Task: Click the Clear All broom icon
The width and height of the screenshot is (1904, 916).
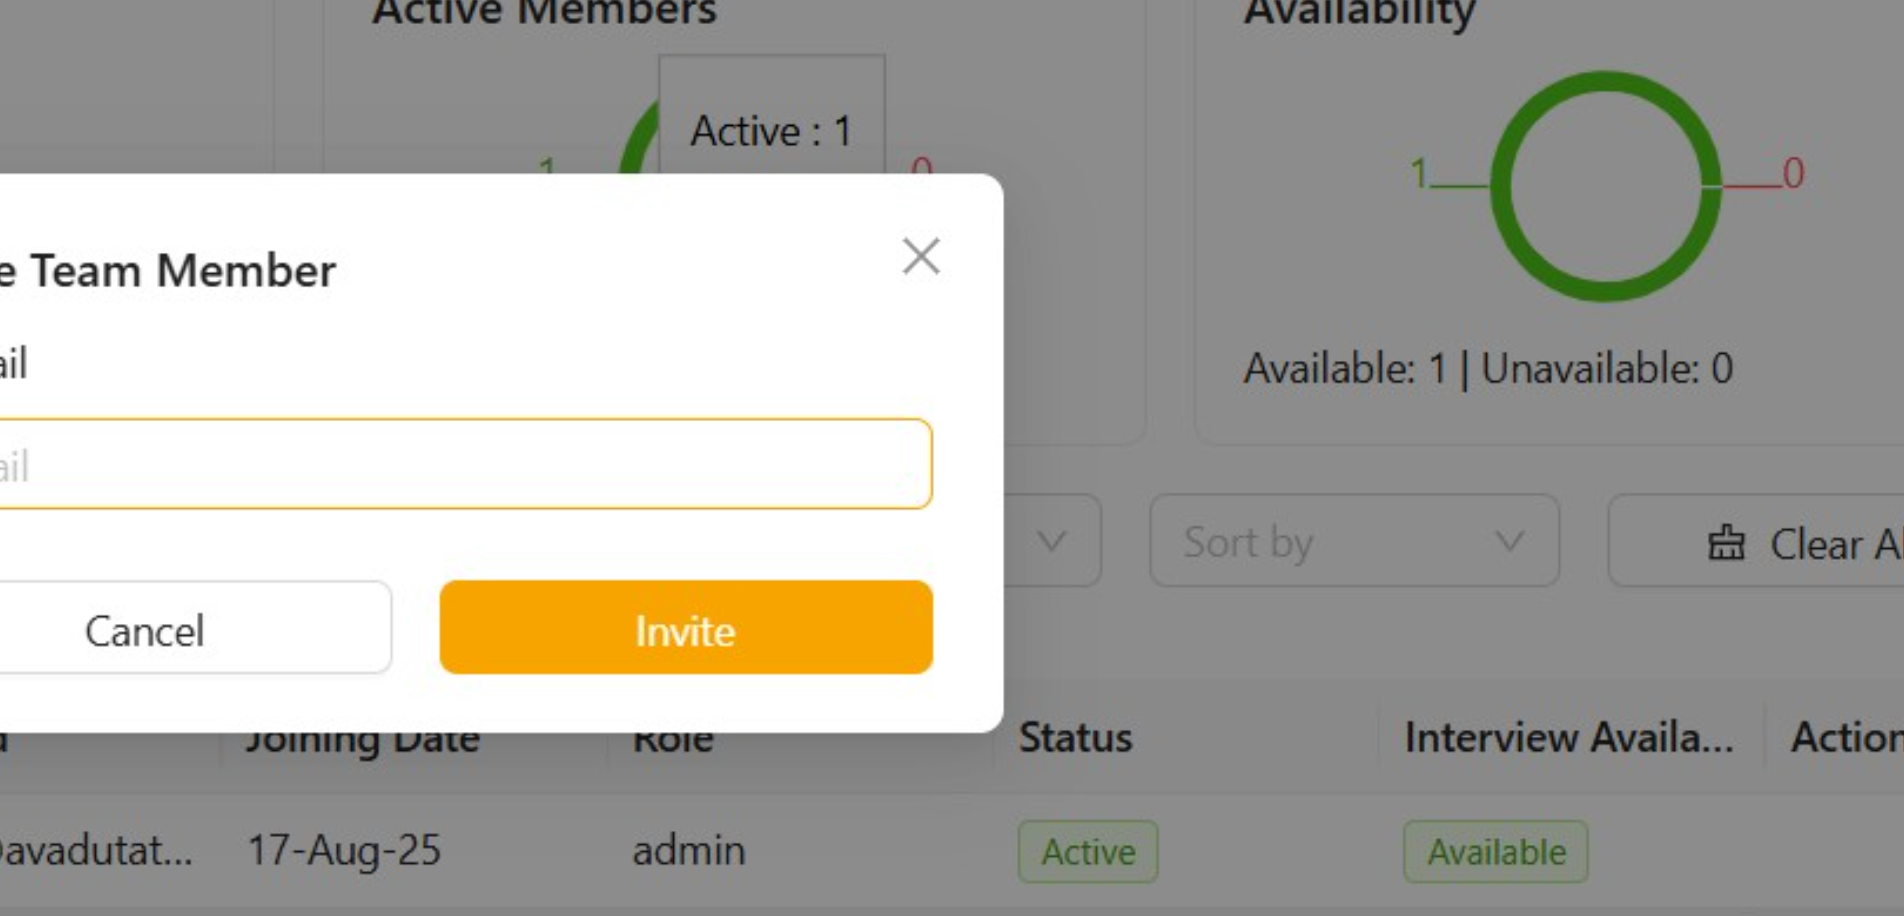Action: click(x=1726, y=544)
